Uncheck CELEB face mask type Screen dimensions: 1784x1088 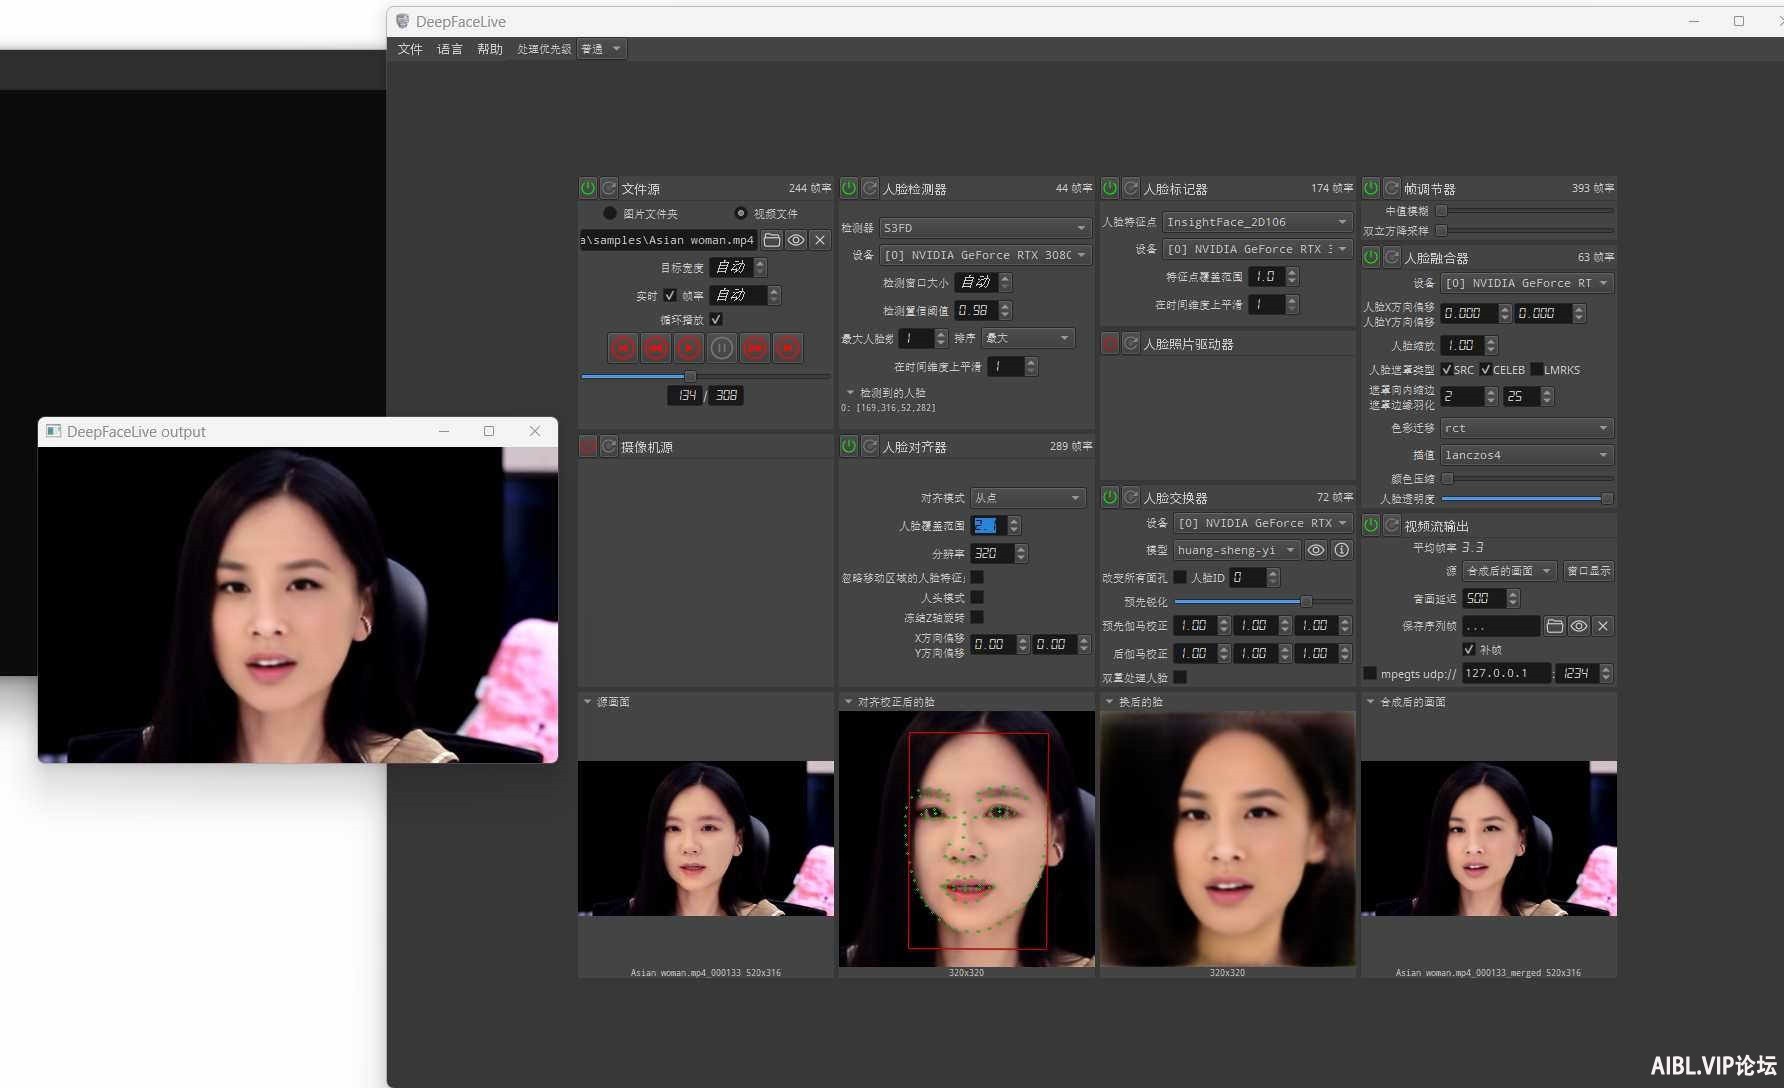pos(1486,369)
